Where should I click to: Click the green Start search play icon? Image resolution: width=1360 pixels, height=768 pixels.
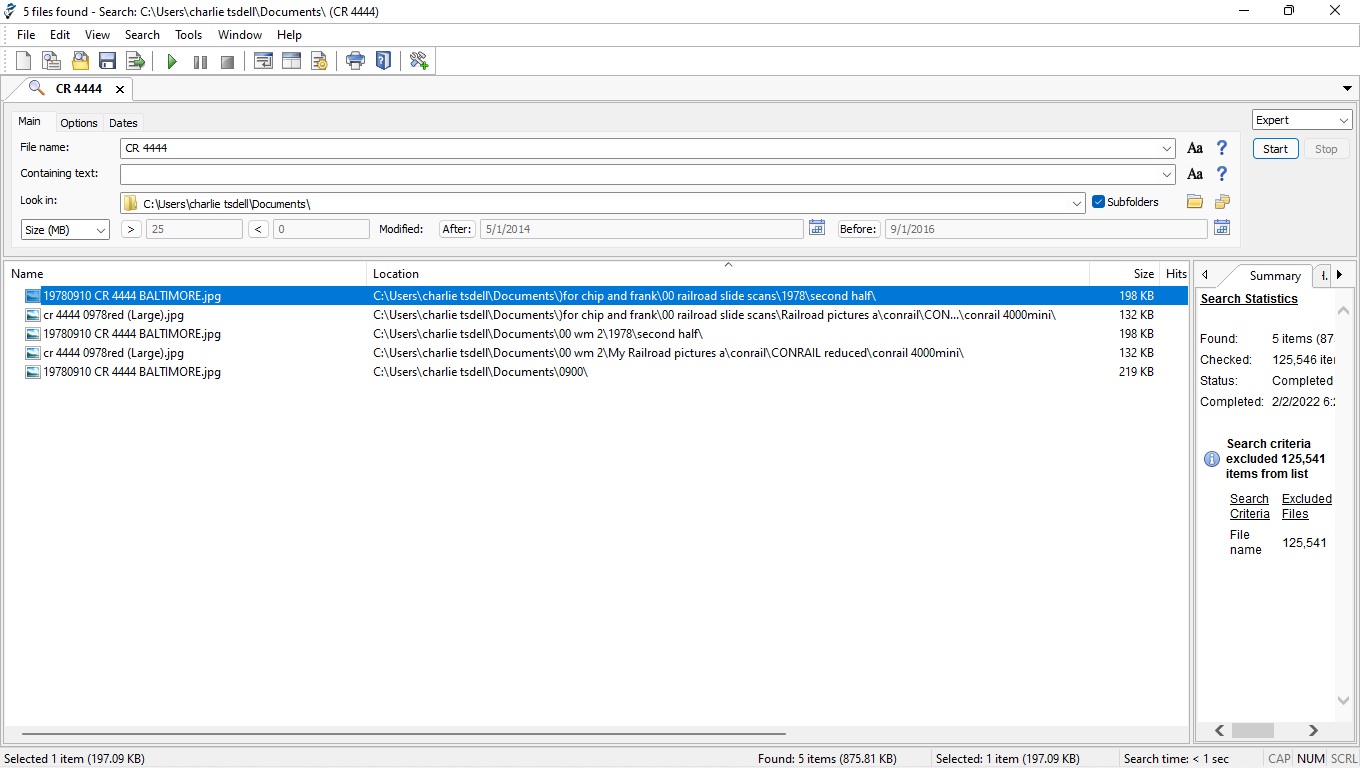tap(172, 62)
